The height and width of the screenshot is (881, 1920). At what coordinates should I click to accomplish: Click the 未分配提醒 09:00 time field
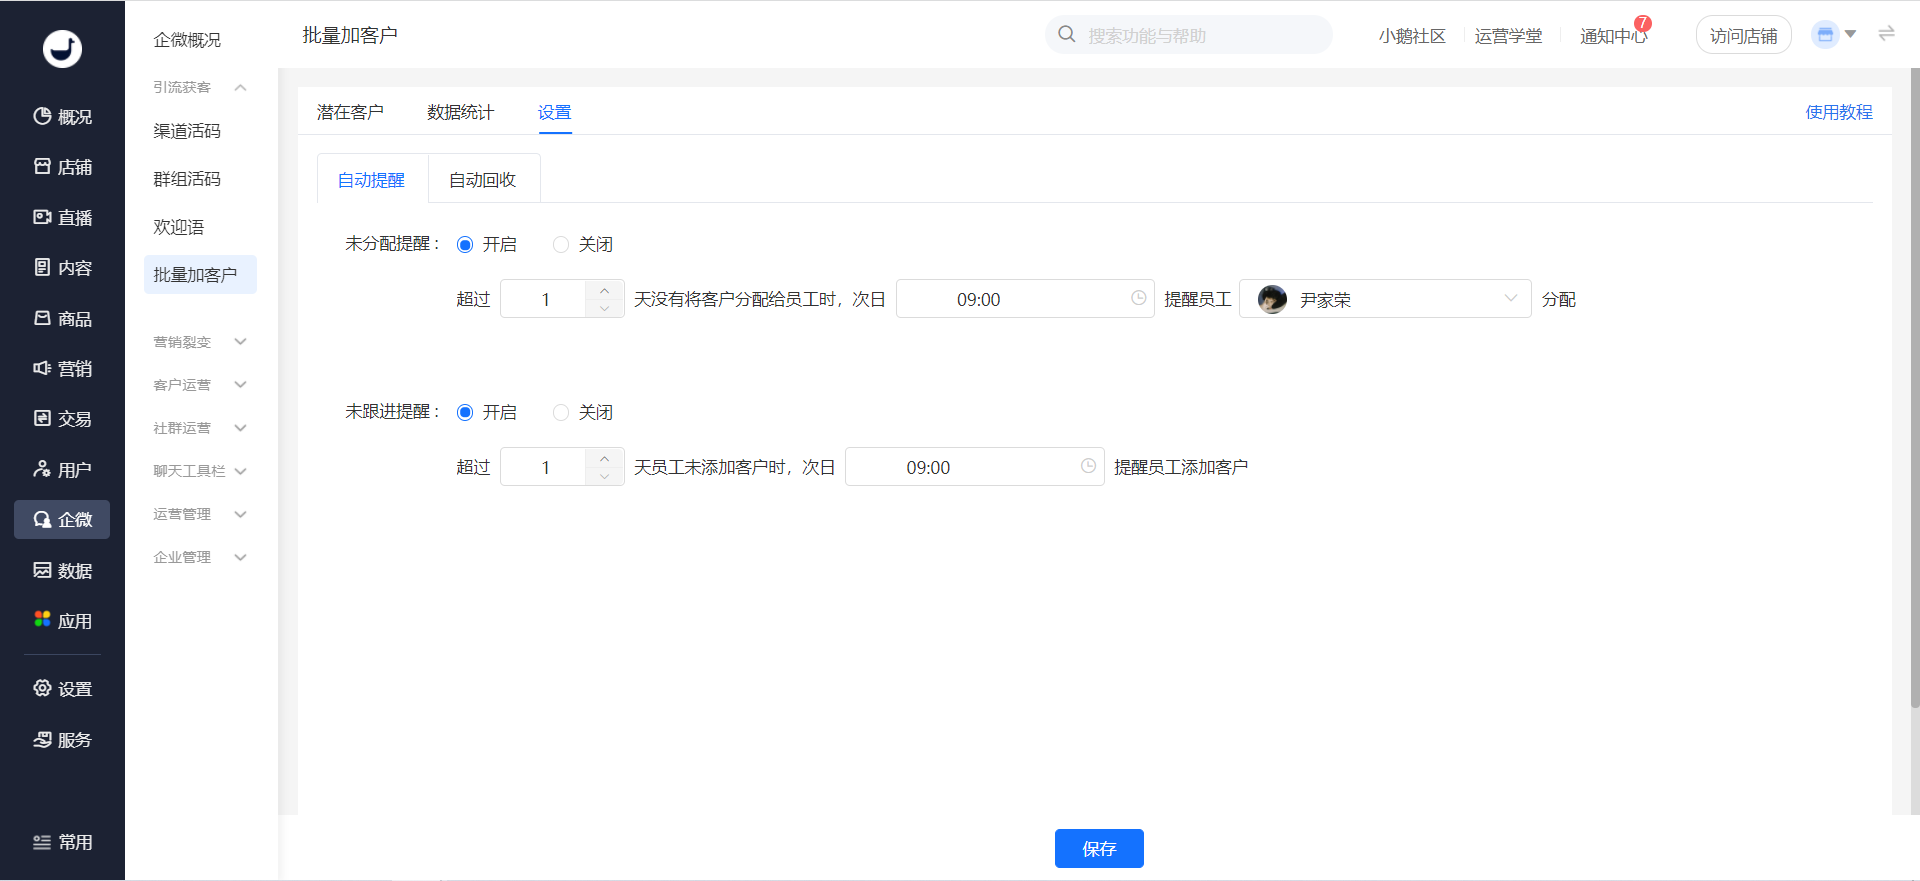1025,299
